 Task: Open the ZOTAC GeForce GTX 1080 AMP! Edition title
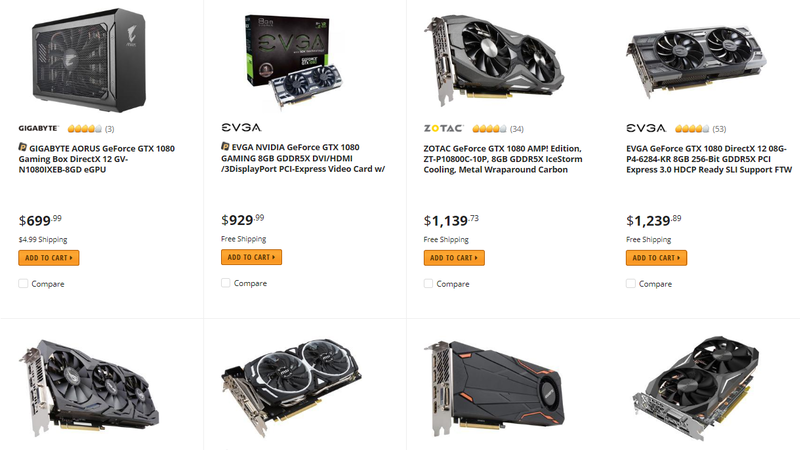pos(503,159)
